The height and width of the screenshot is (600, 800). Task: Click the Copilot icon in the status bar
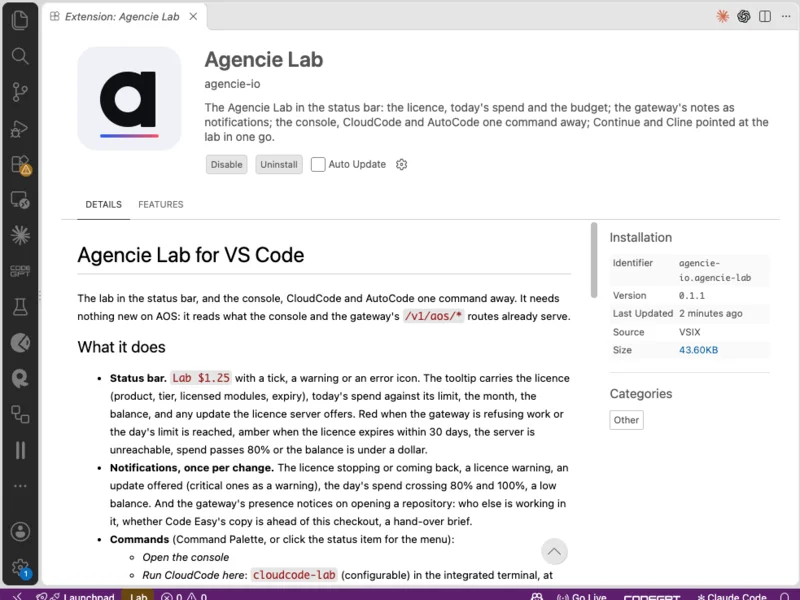[537, 596]
